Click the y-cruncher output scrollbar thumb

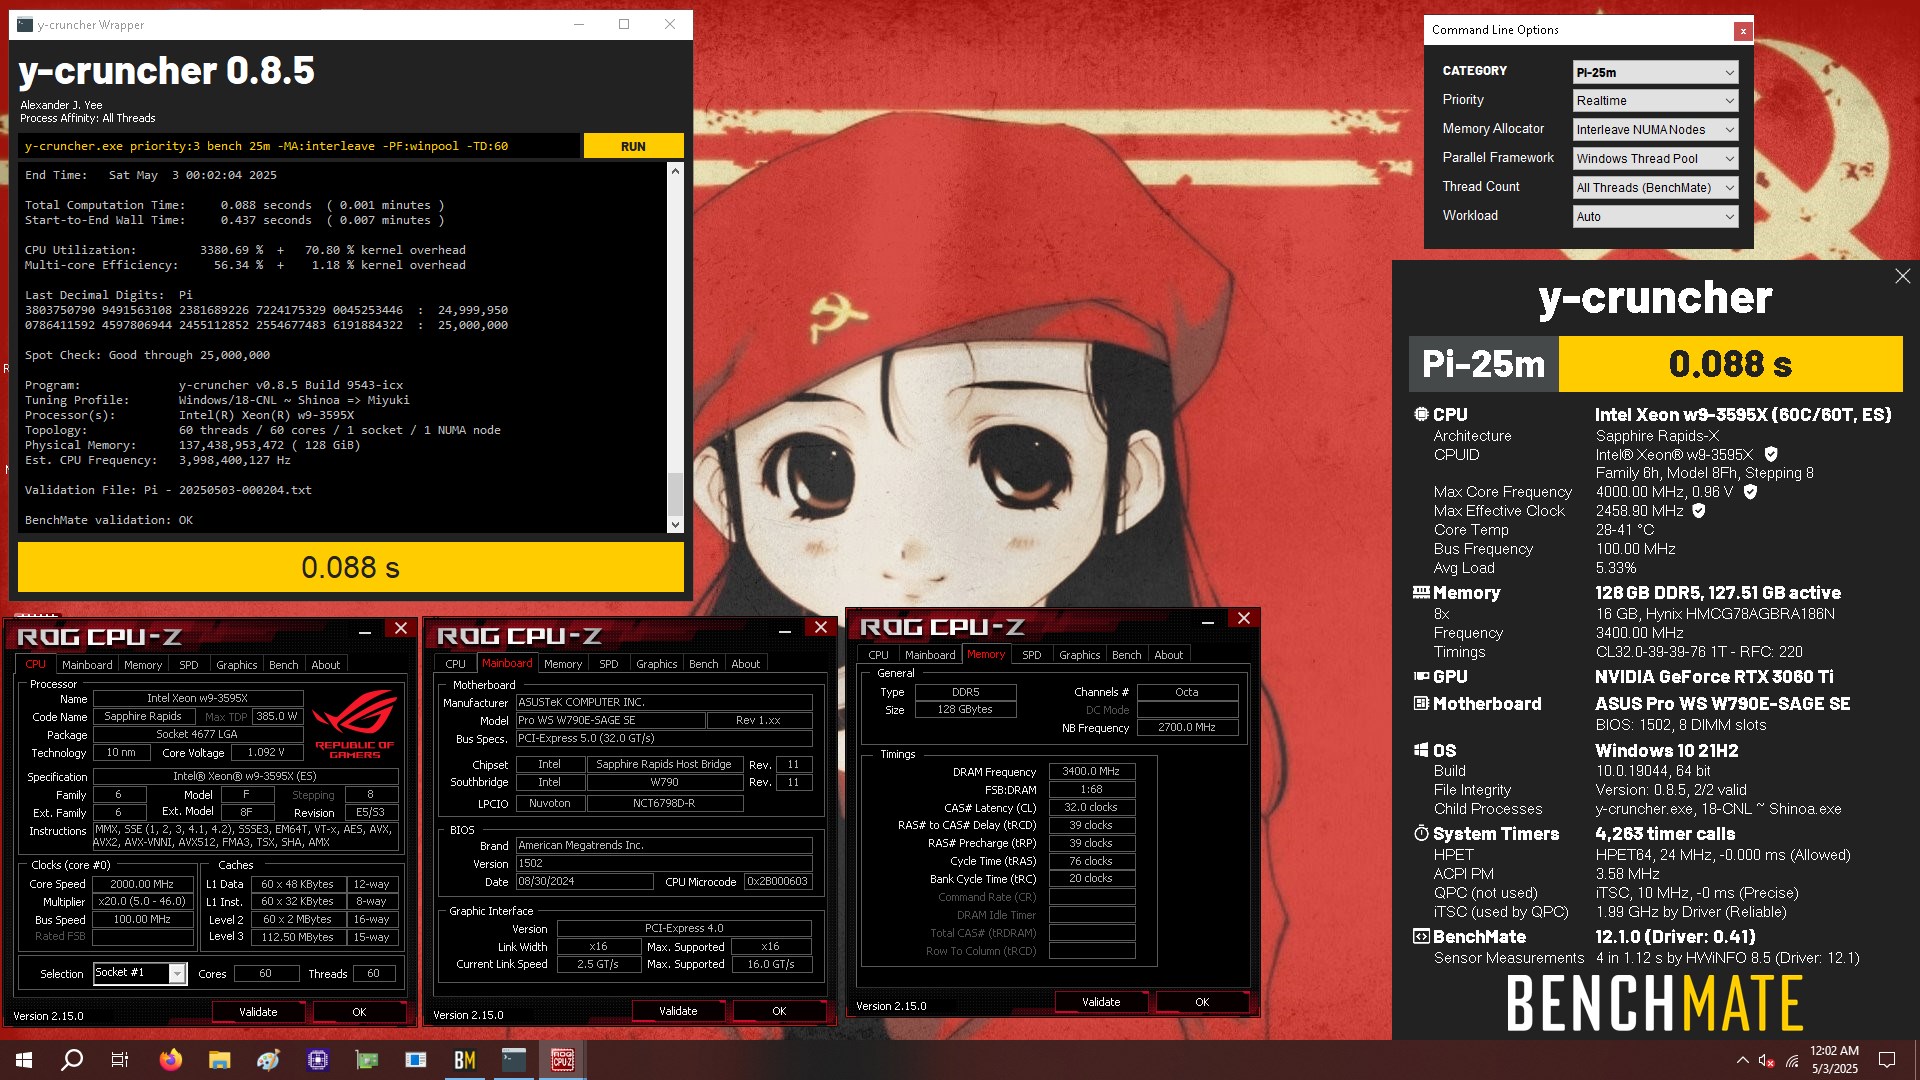pyautogui.click(x=675, y=494)
